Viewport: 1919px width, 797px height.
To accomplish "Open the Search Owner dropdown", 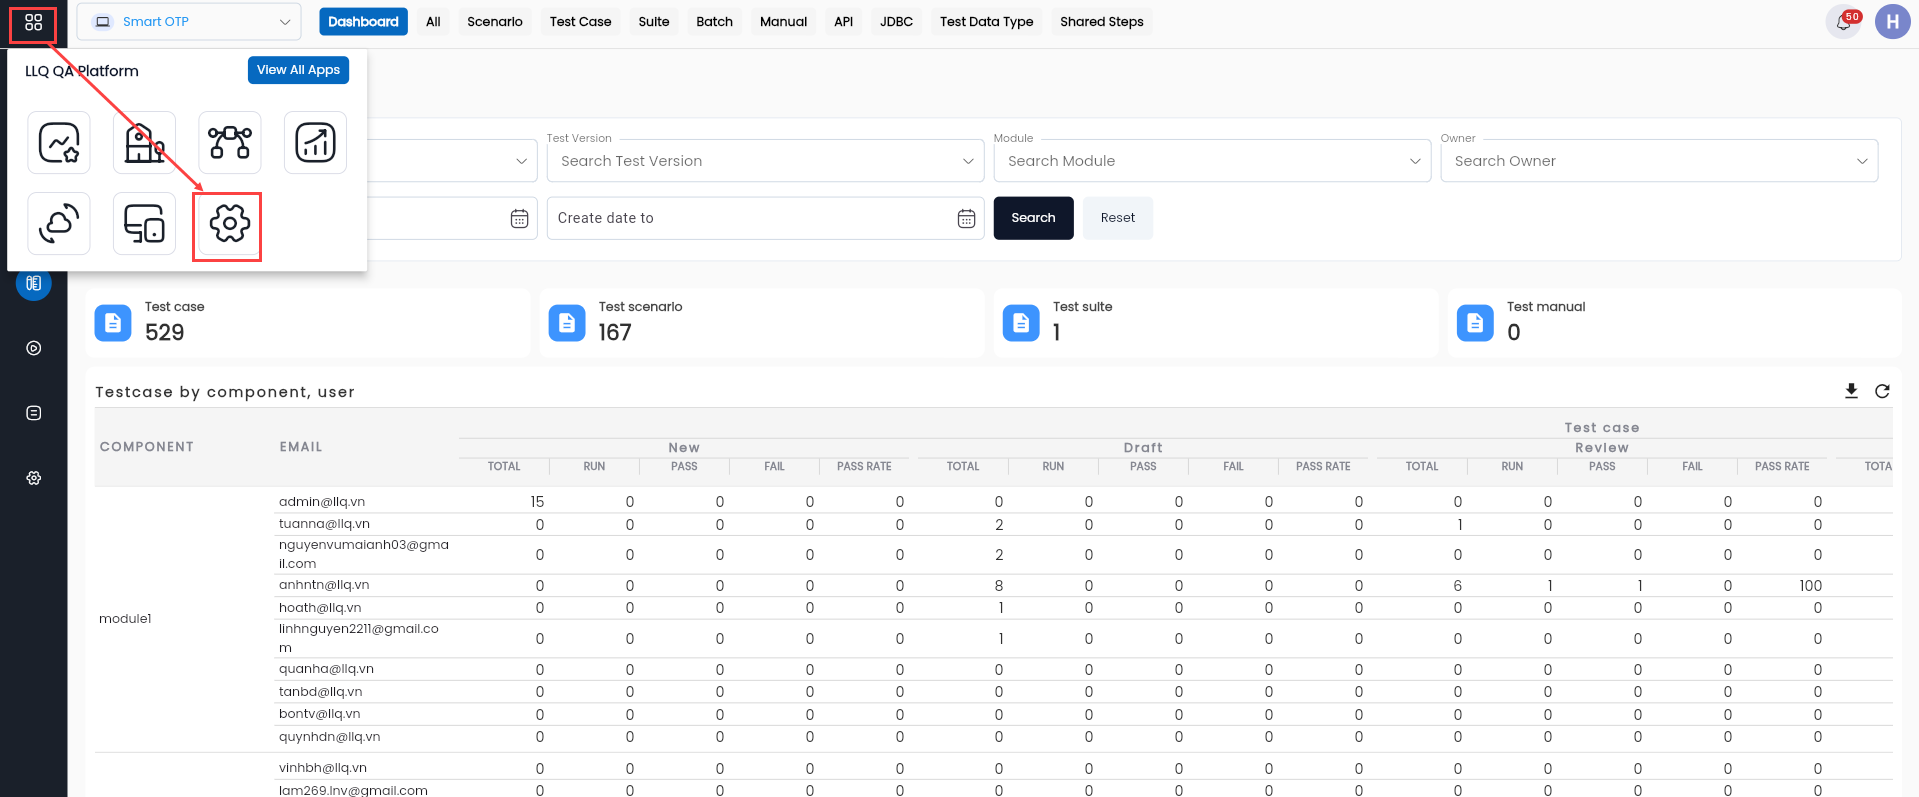I will pos(1659,161).
